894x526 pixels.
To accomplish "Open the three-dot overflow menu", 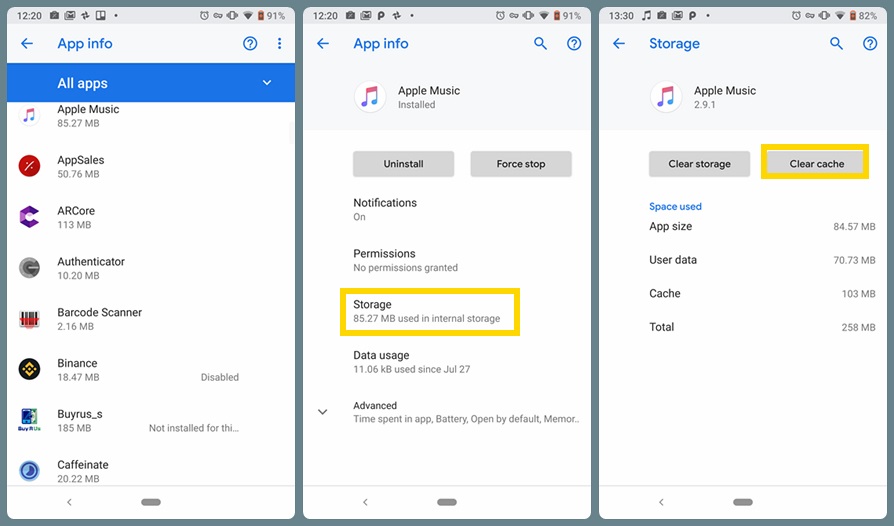I will 279,44.
